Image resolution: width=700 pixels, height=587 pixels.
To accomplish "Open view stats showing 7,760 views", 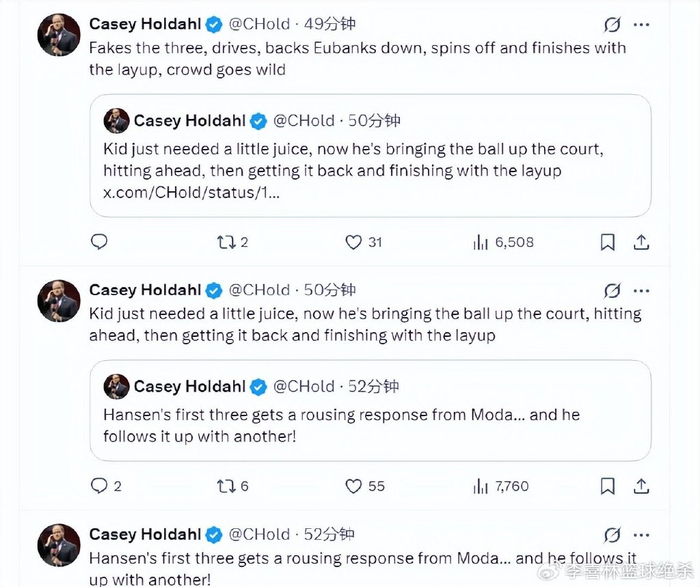I will click(480, 486).
